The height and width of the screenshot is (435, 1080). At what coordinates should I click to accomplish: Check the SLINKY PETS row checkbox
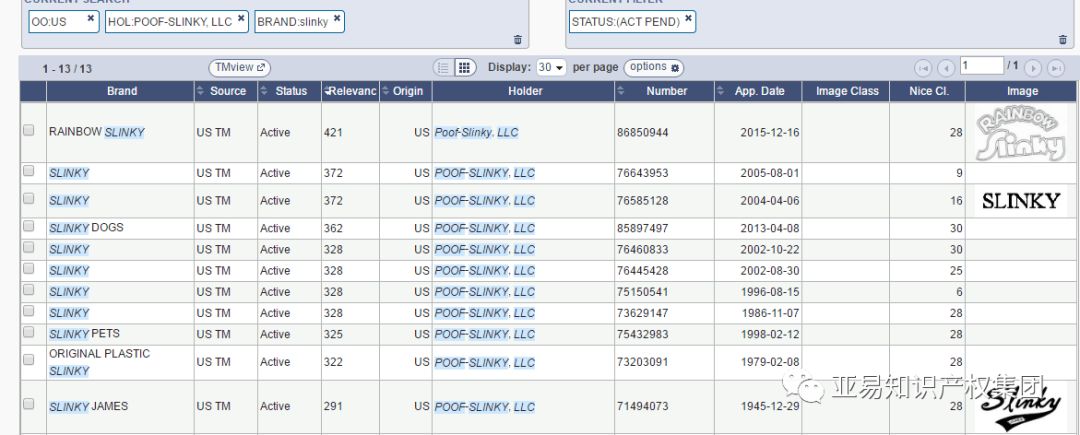28,332
